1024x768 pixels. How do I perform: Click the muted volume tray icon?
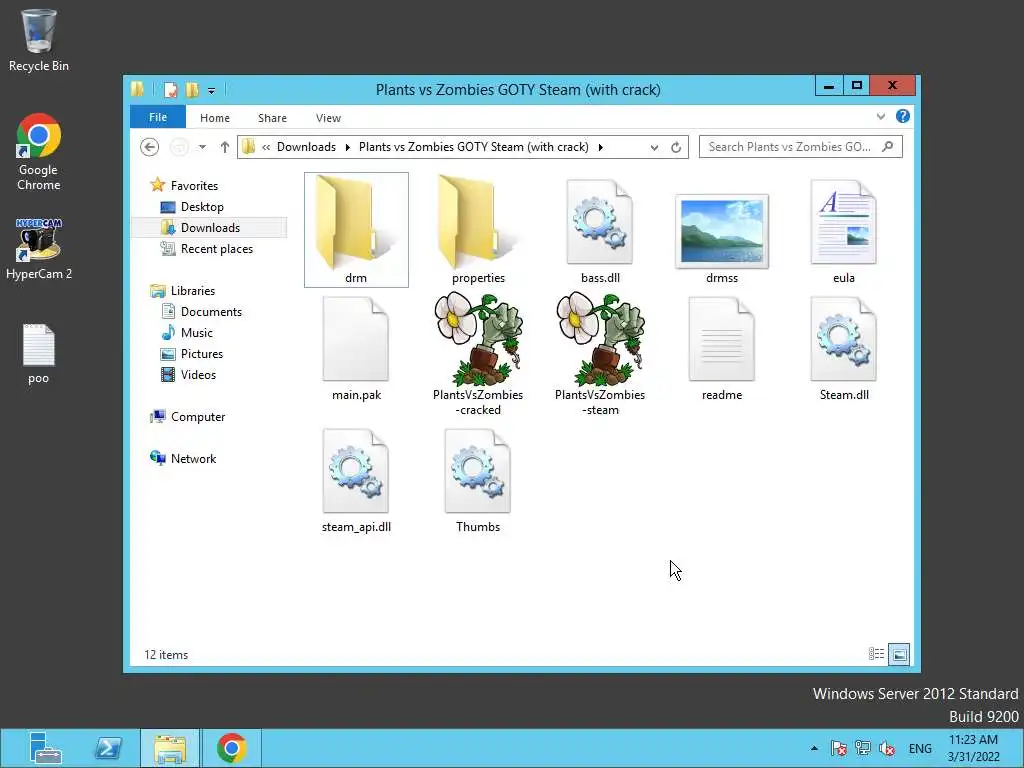point(888,748)
